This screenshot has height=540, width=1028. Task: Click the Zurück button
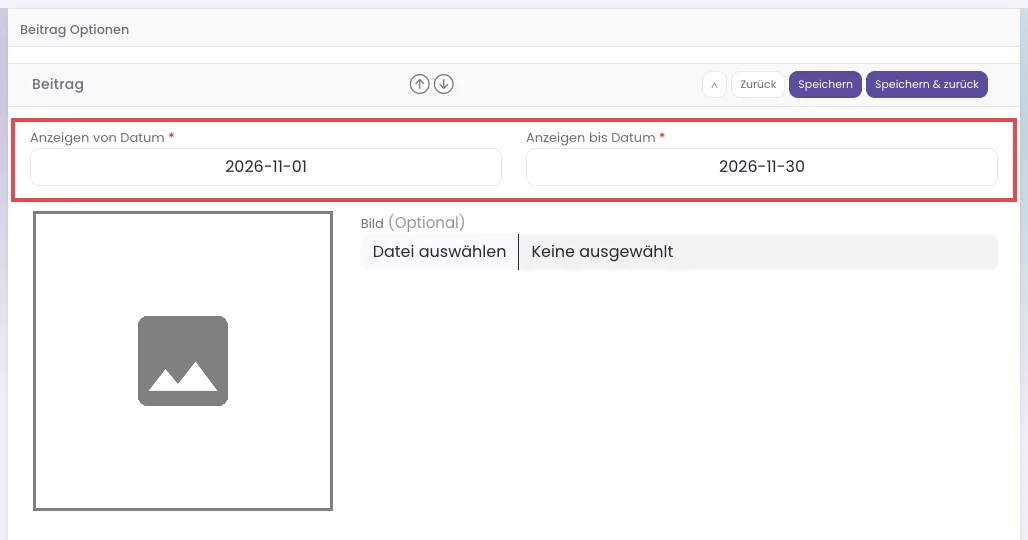coord(758,85)
